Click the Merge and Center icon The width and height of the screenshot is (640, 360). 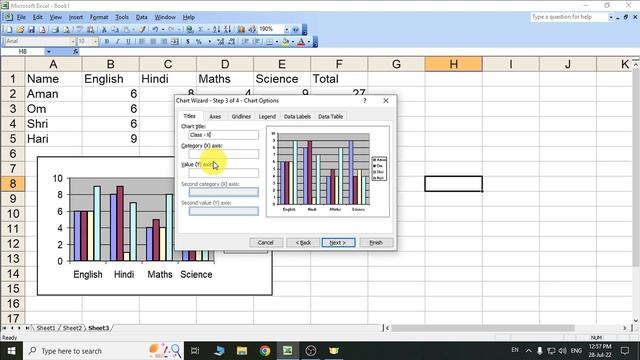tap(175, 41)
